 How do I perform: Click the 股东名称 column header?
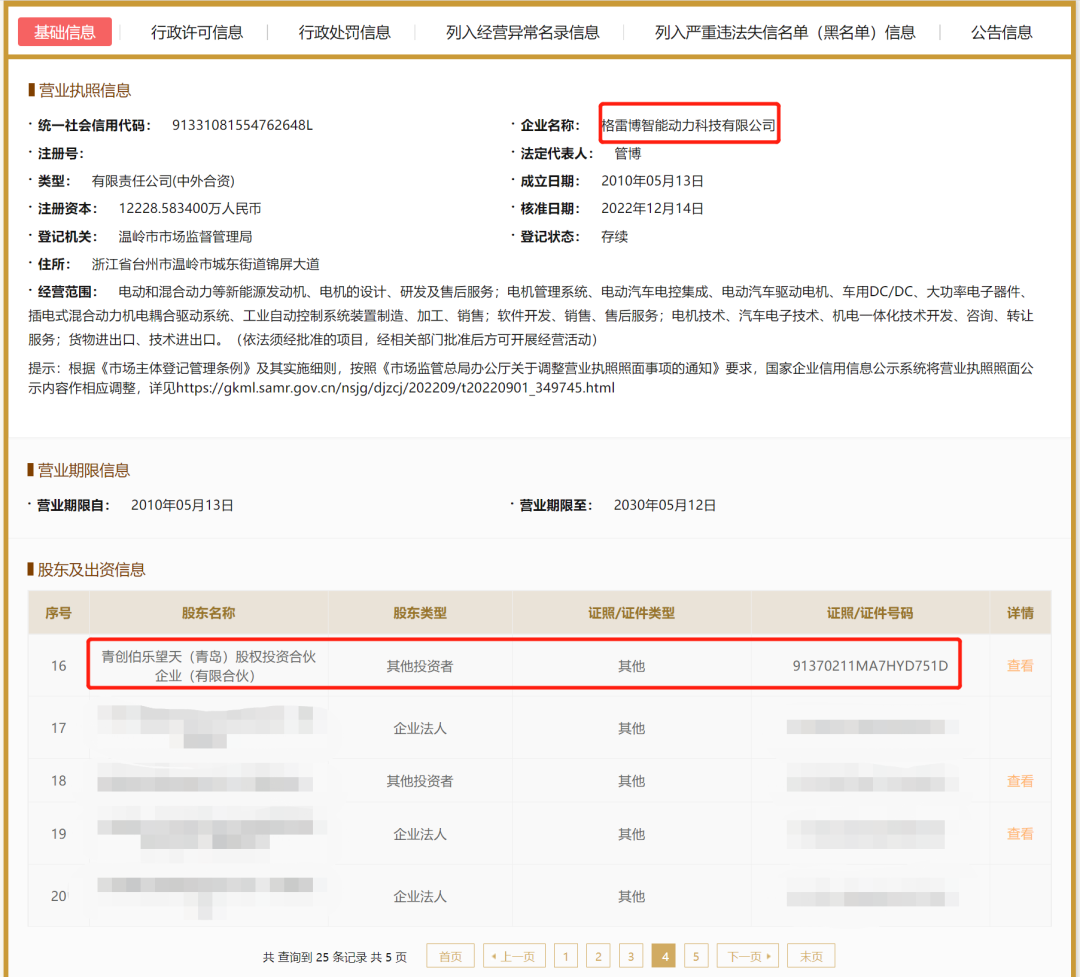click(208, 613)
